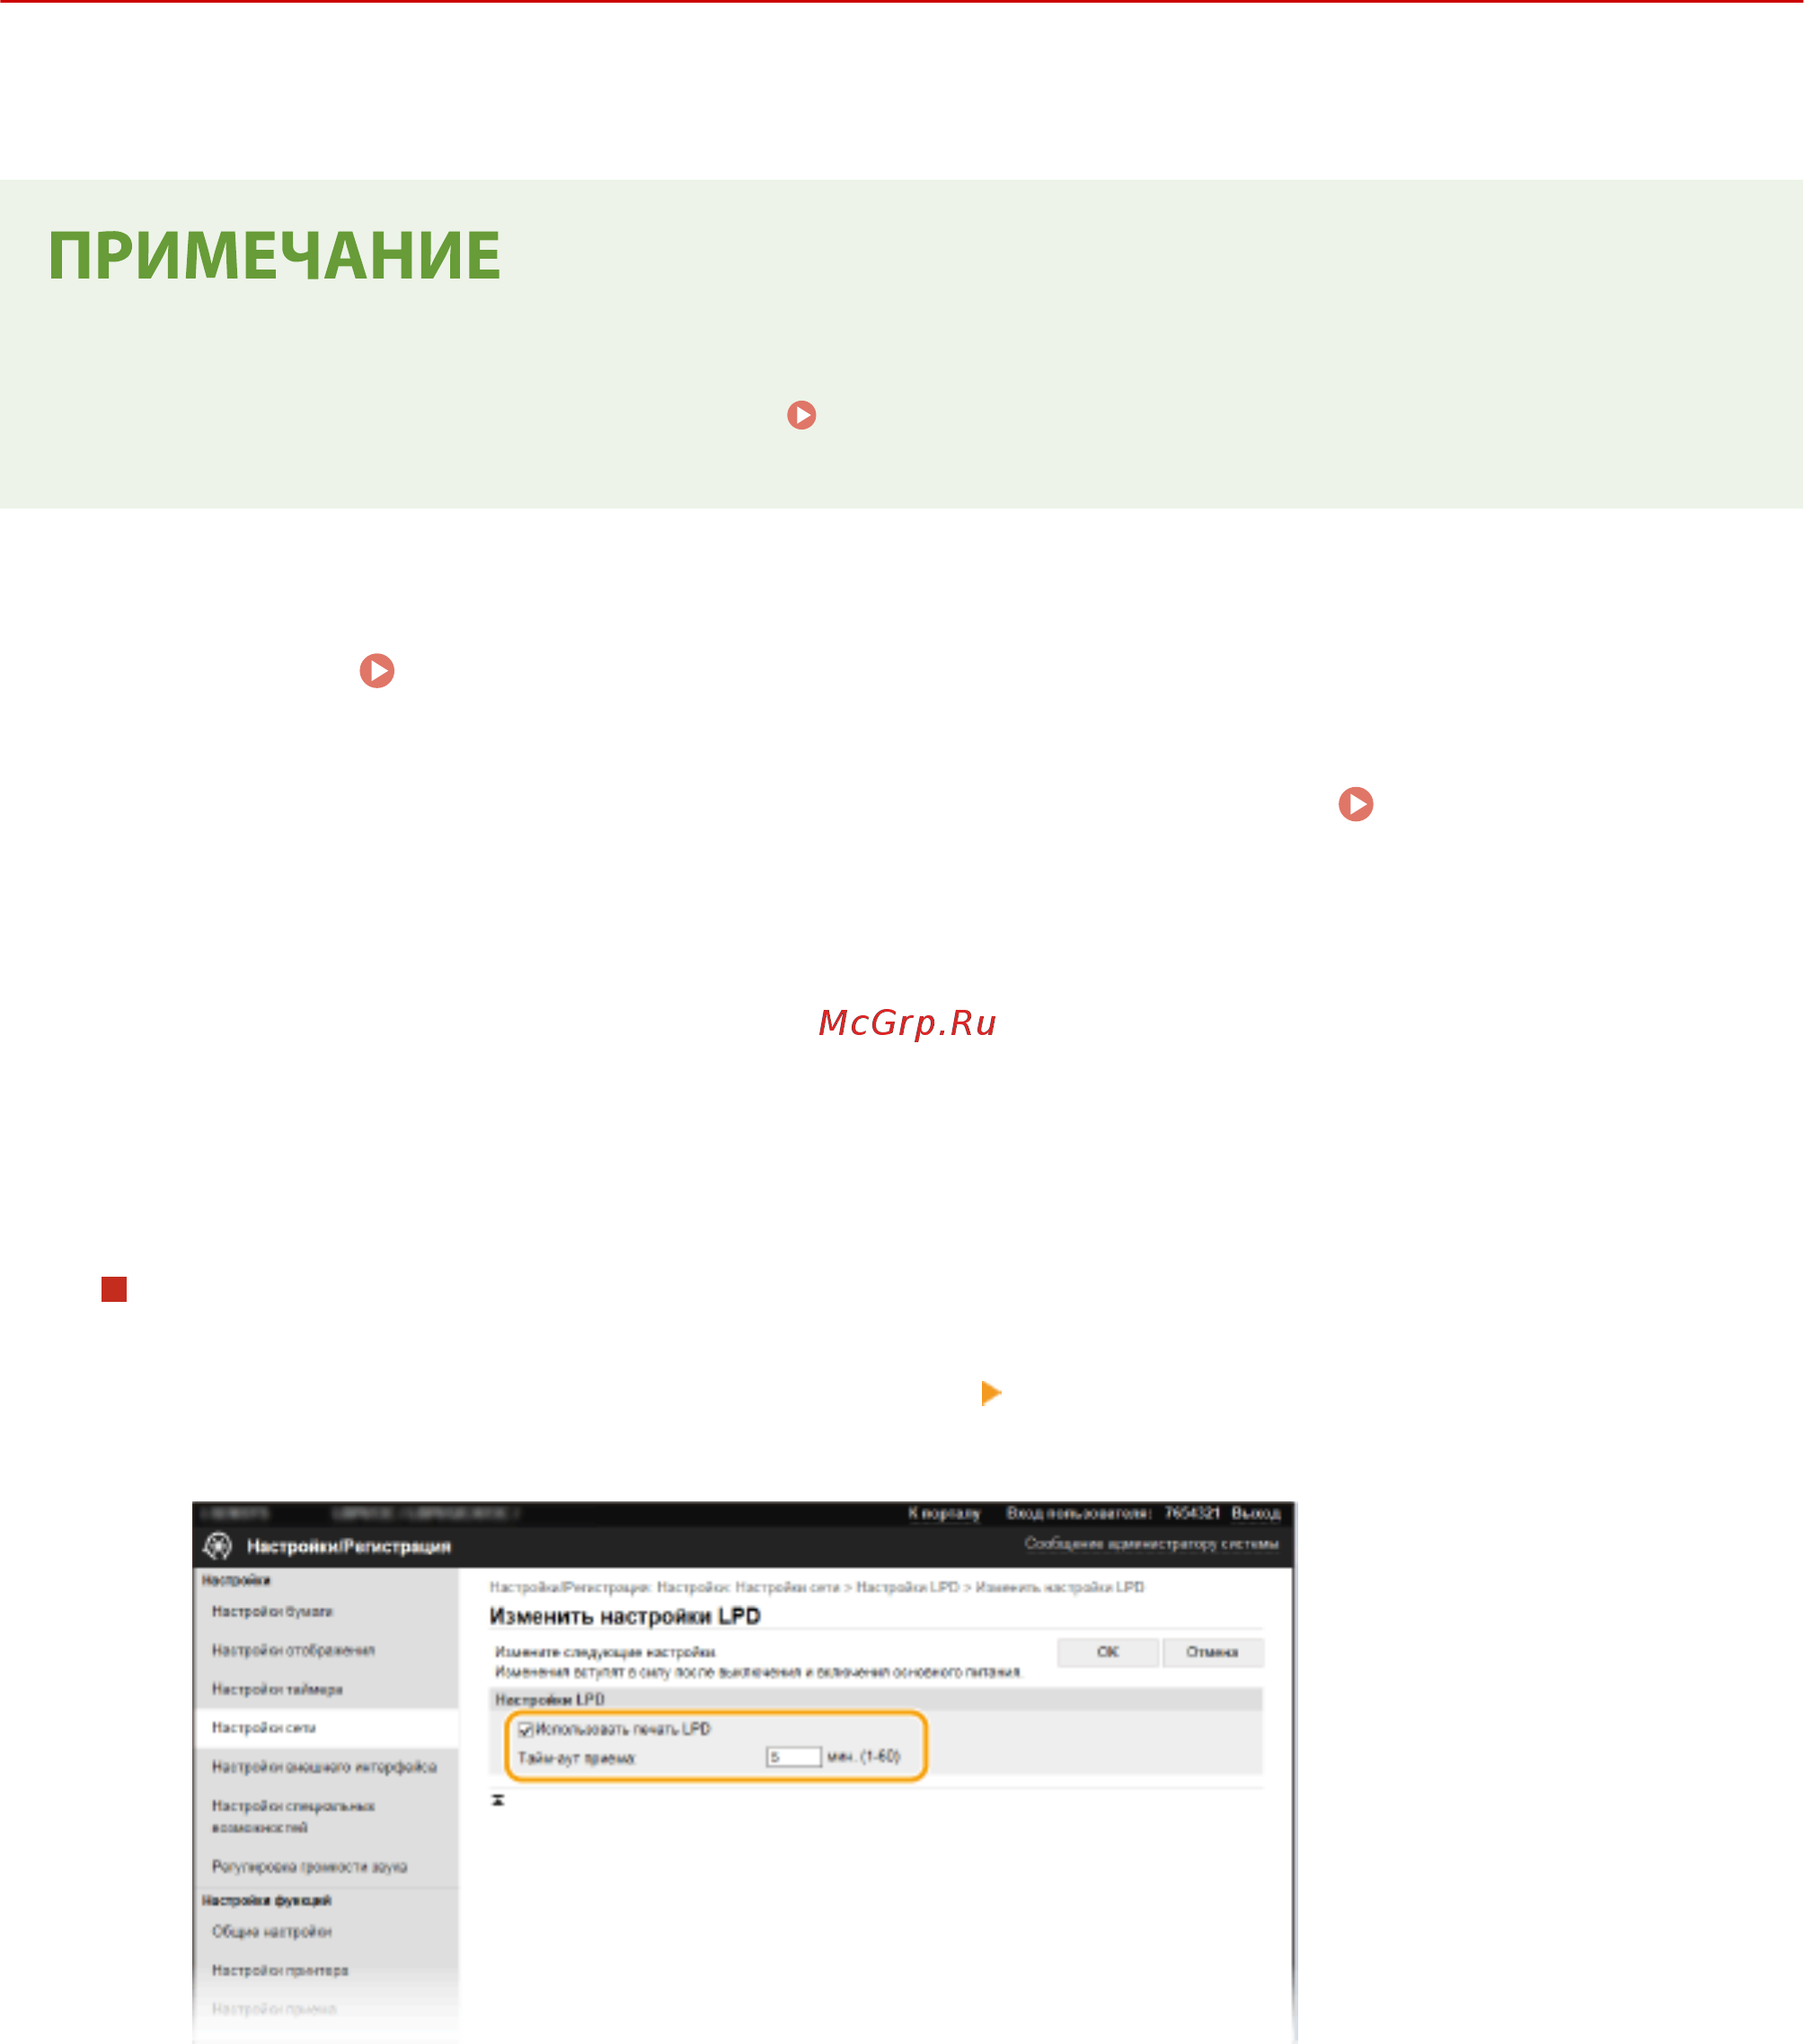
Task: Select Настройки специальных возможностей in the sidebar
Action: (293, 1817)
